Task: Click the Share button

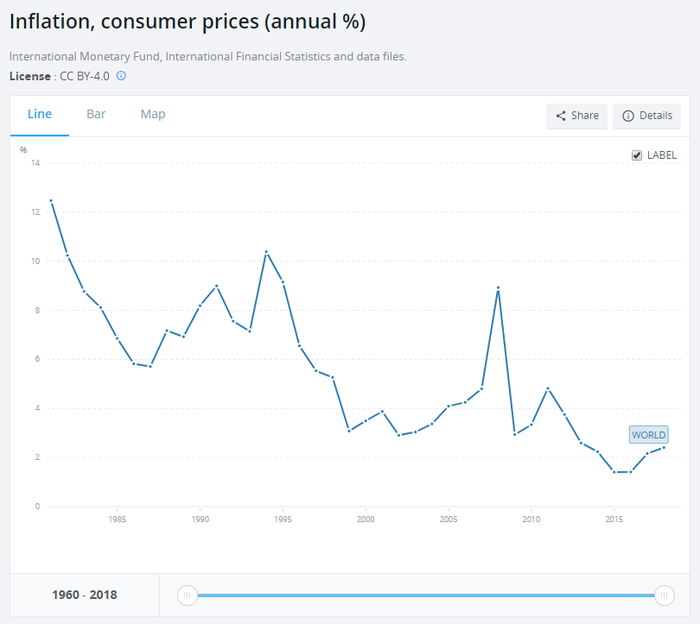Action: click(577, 116)
